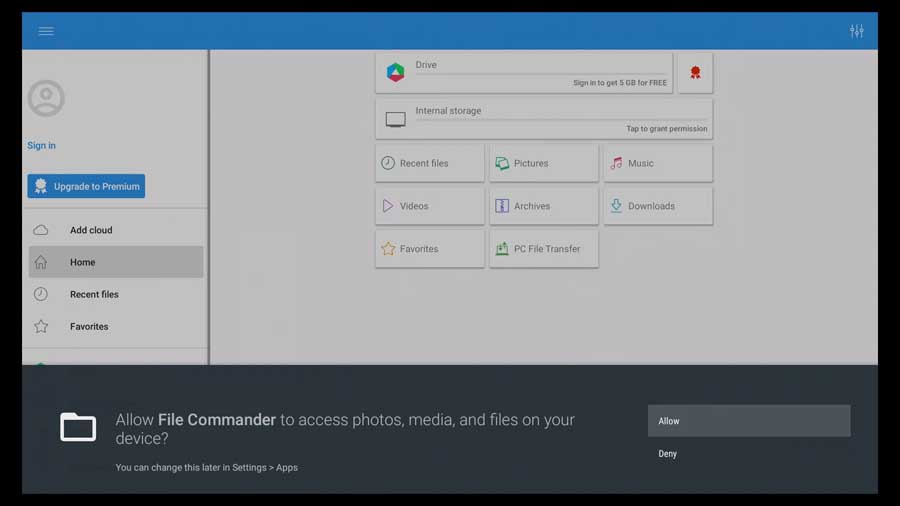Screen dimensions: 900x506
Task: Open Recent files from the sidebar
Action: [116, 294]
